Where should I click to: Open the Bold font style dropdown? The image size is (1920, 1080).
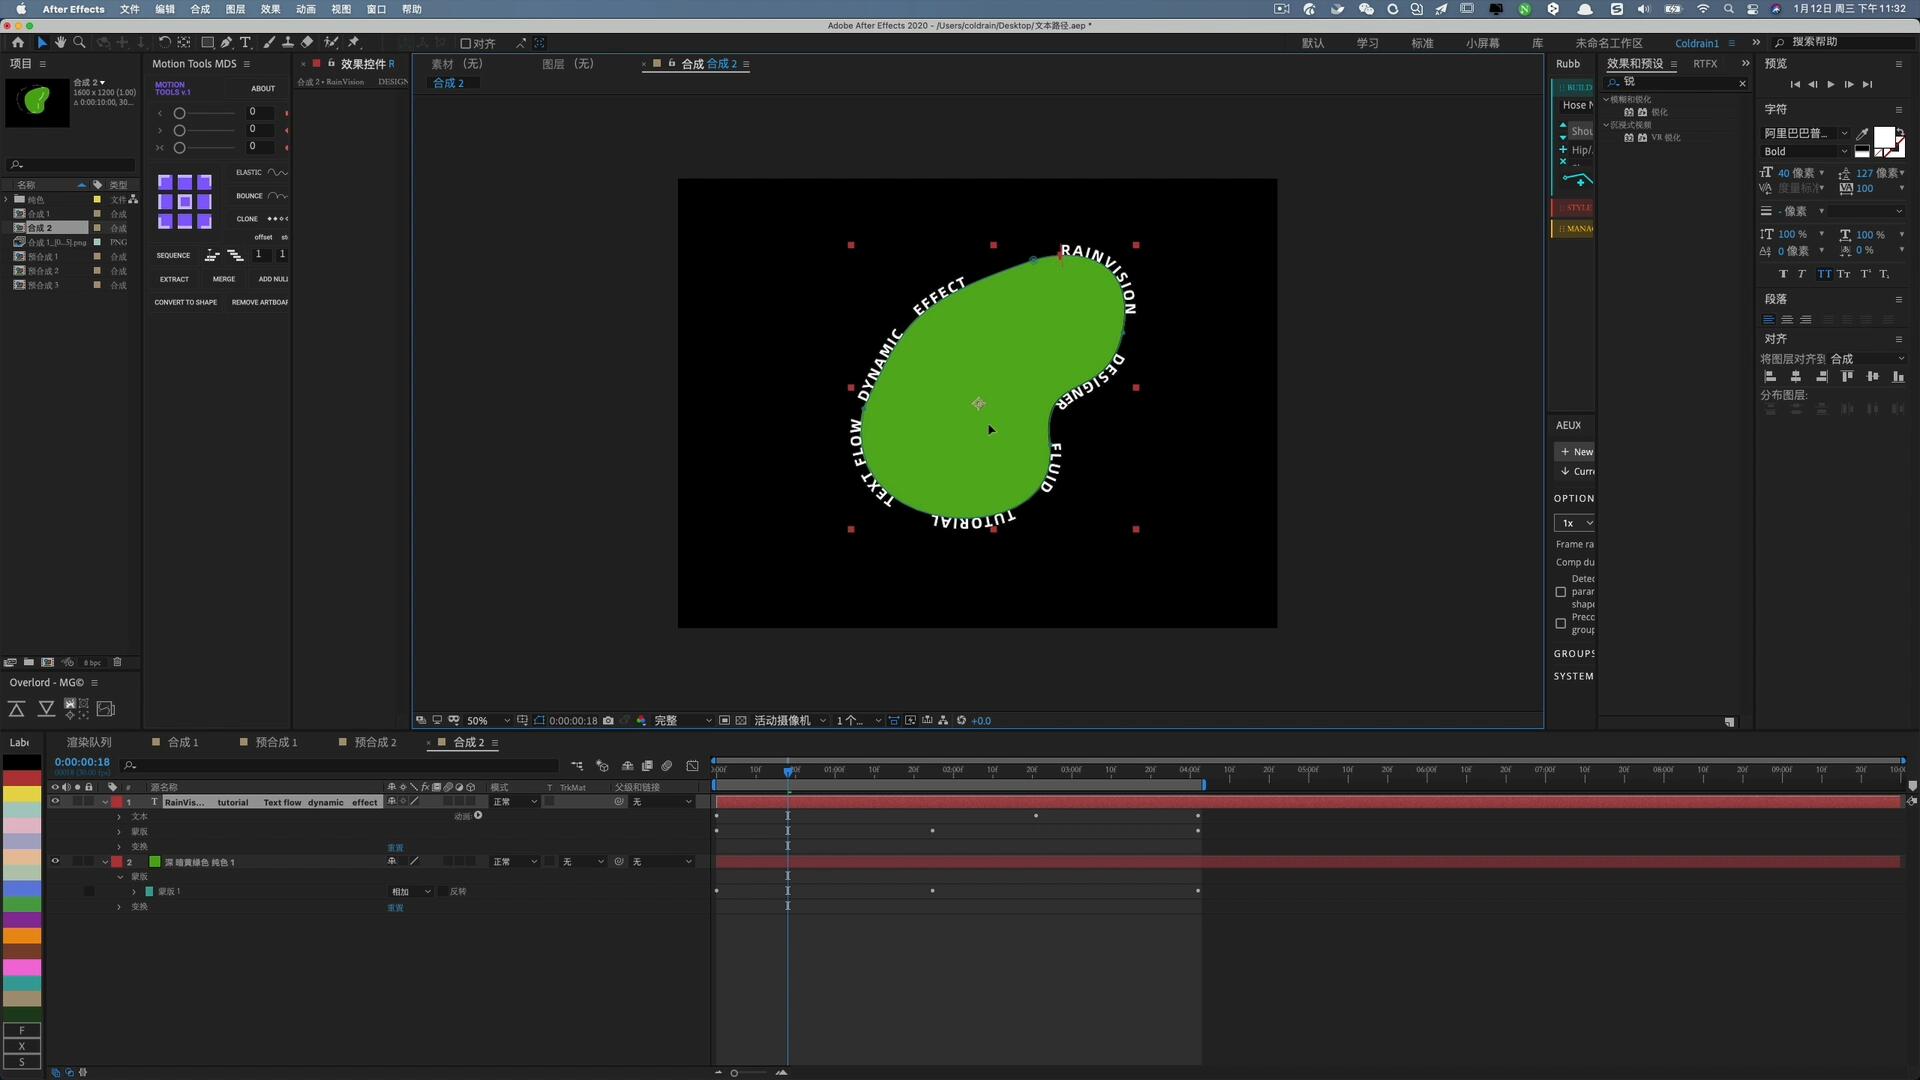point(1805,152)
